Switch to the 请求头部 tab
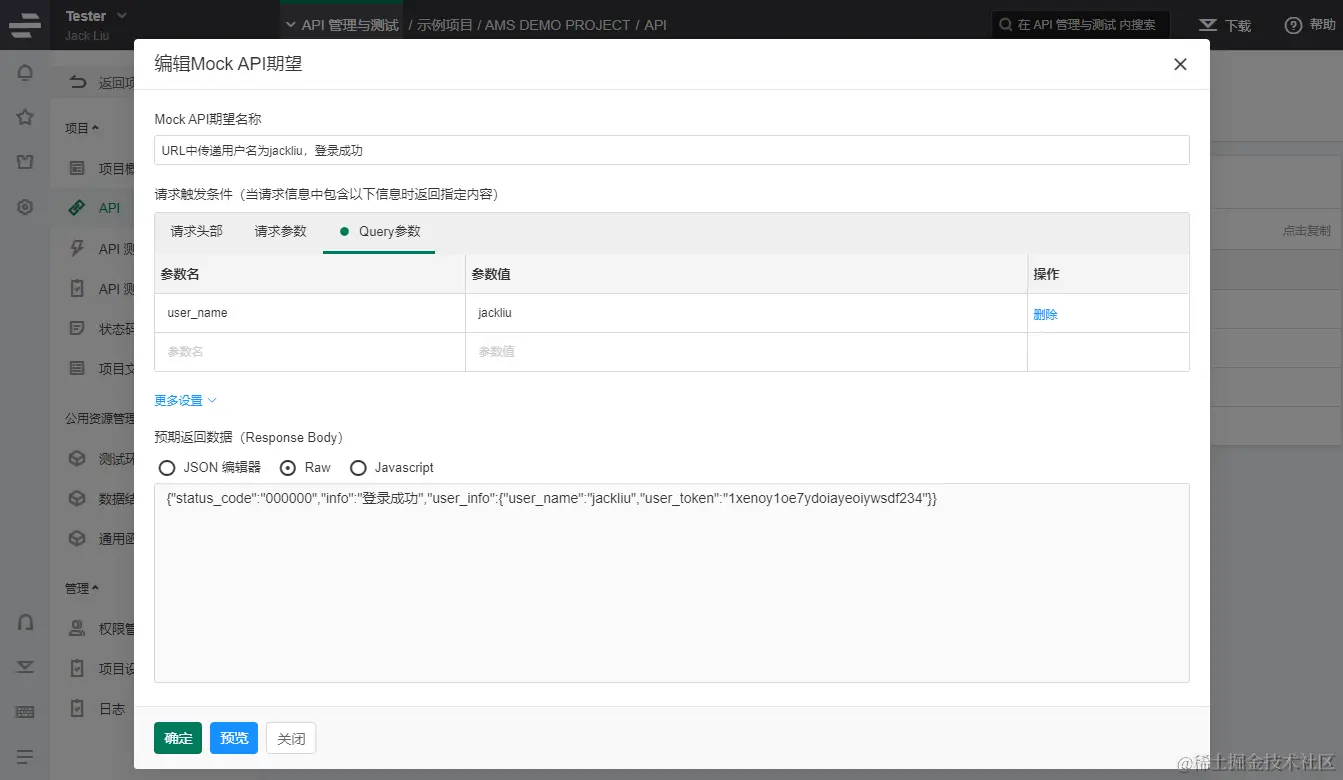The width and height of the screenshot is (1343, 780). [197, 231]
